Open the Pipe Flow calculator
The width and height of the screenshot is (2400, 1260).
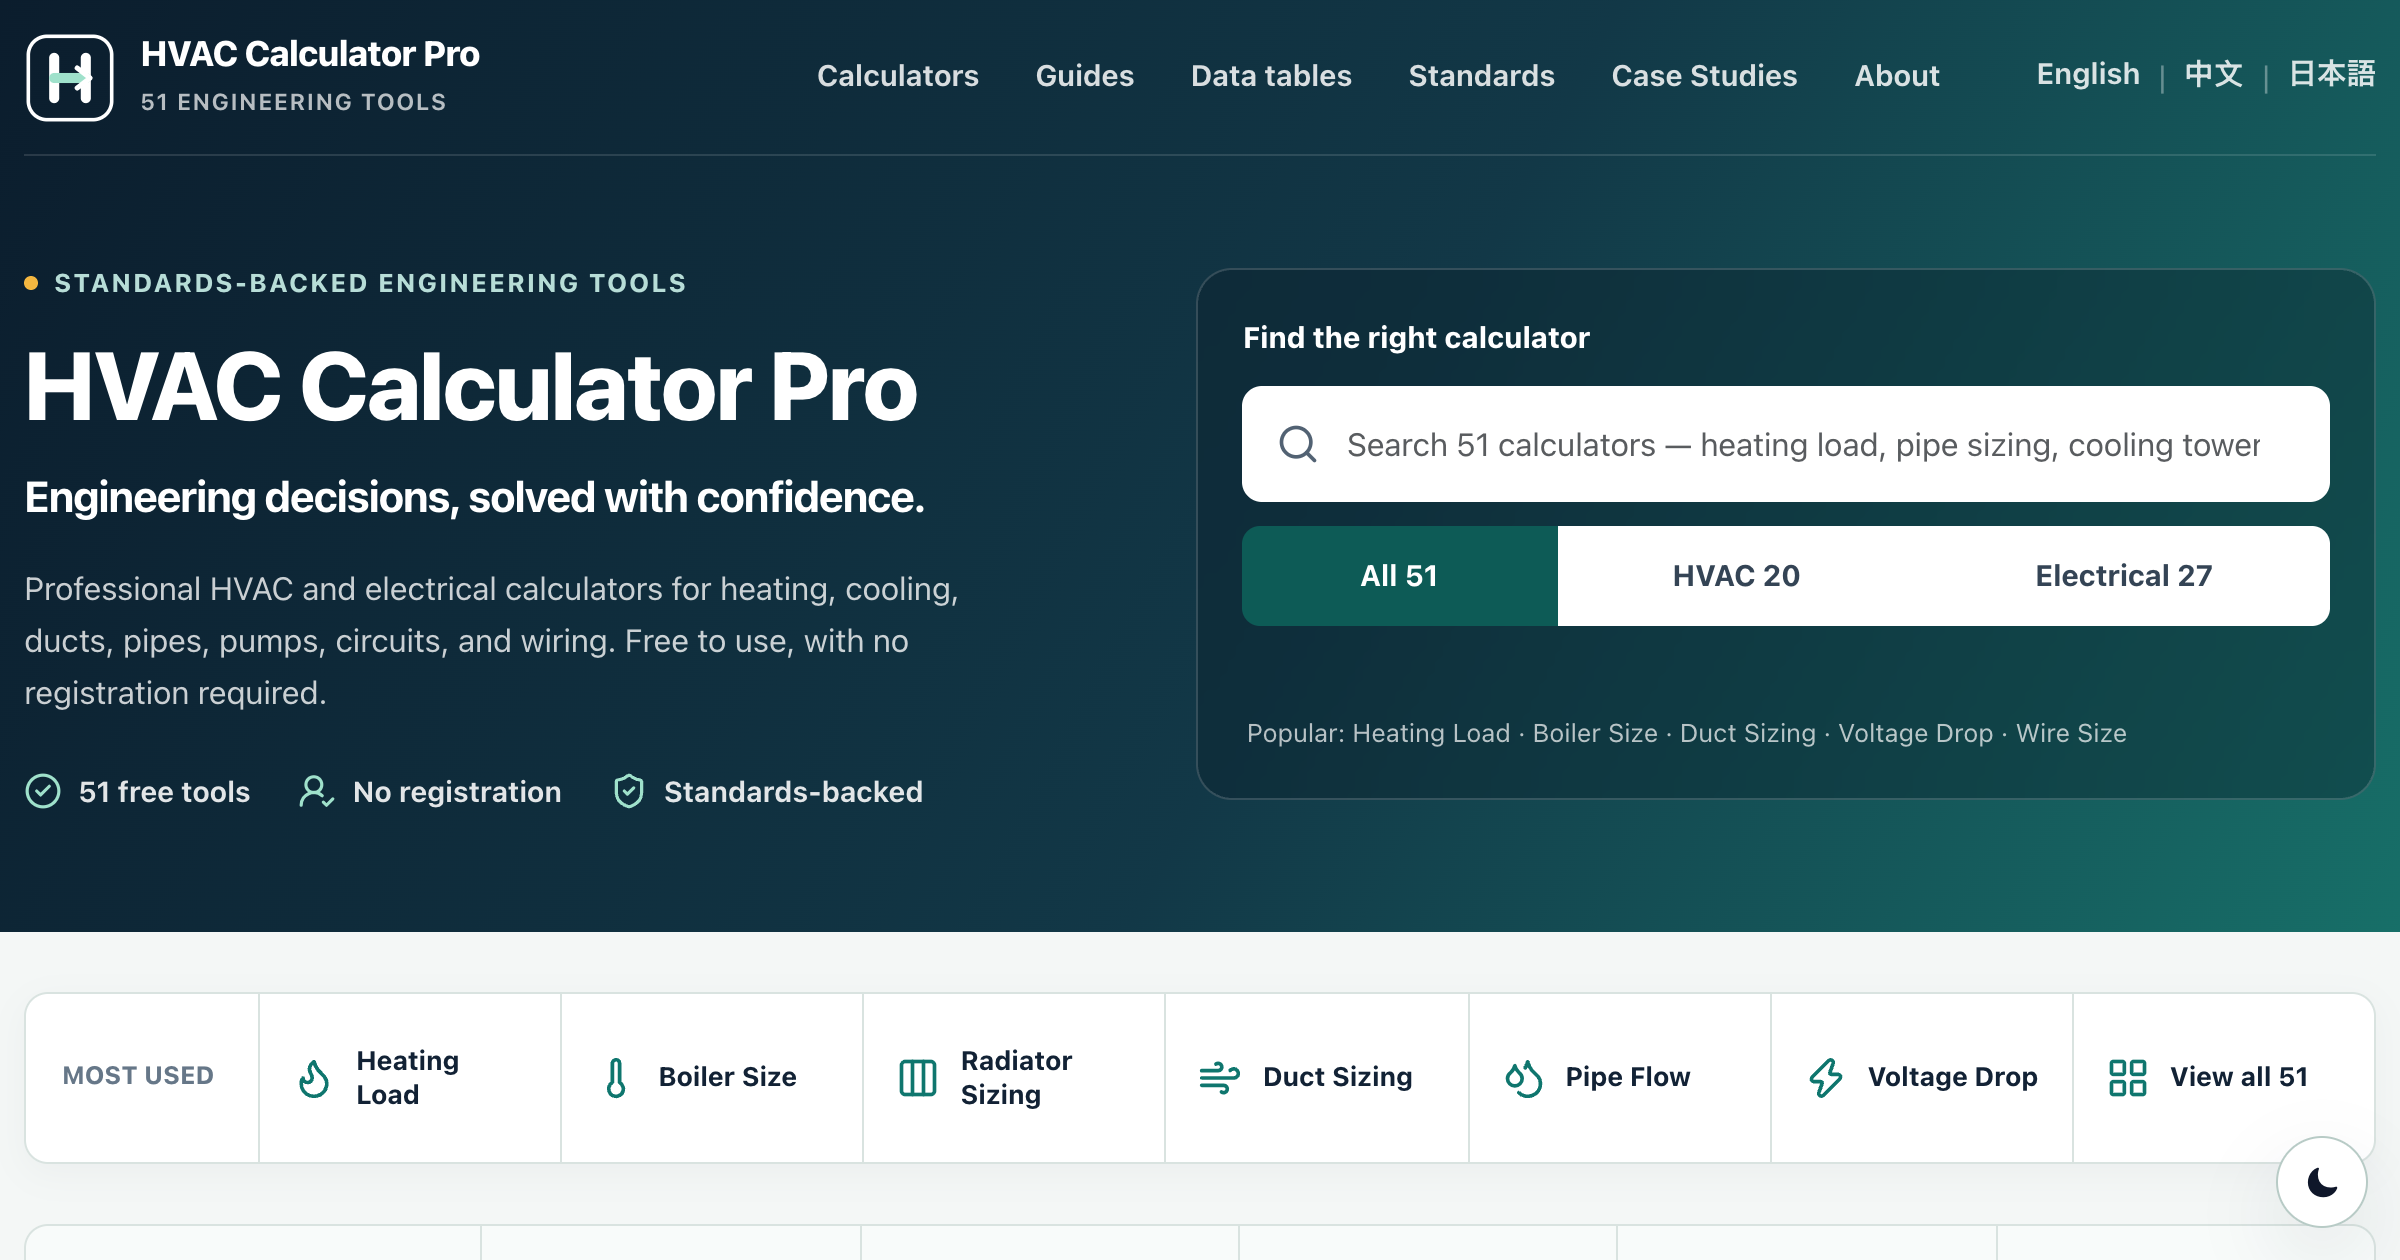click(1620, 1078)
